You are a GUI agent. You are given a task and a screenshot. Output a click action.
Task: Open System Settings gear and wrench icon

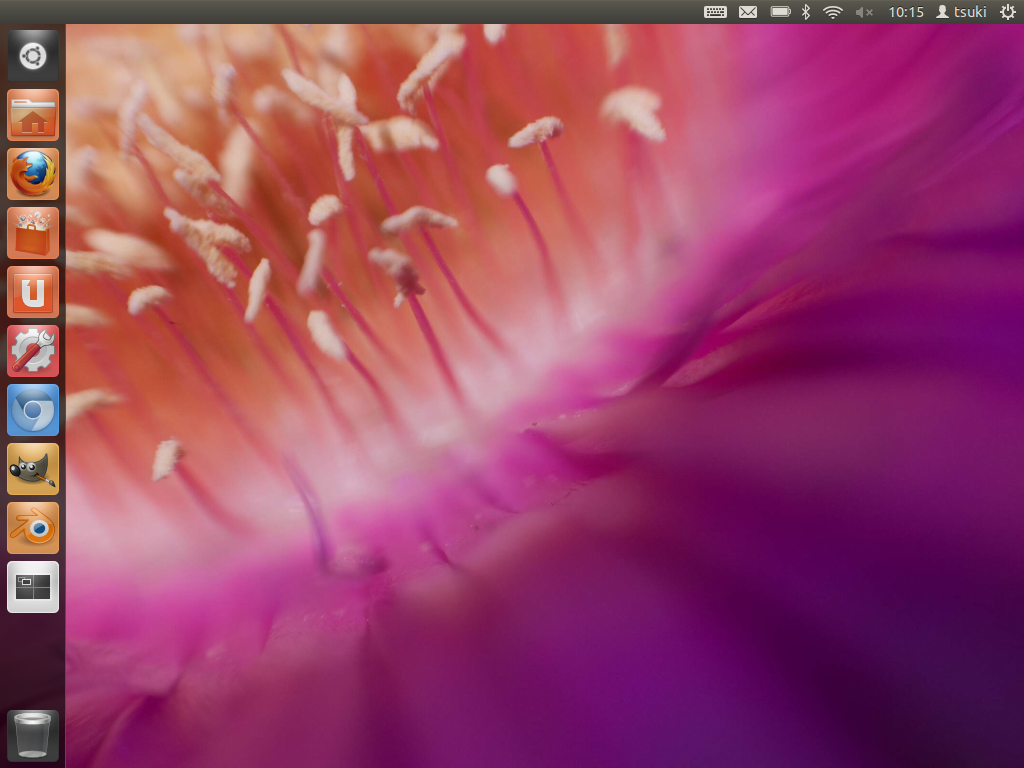click(x=33, y=351)
